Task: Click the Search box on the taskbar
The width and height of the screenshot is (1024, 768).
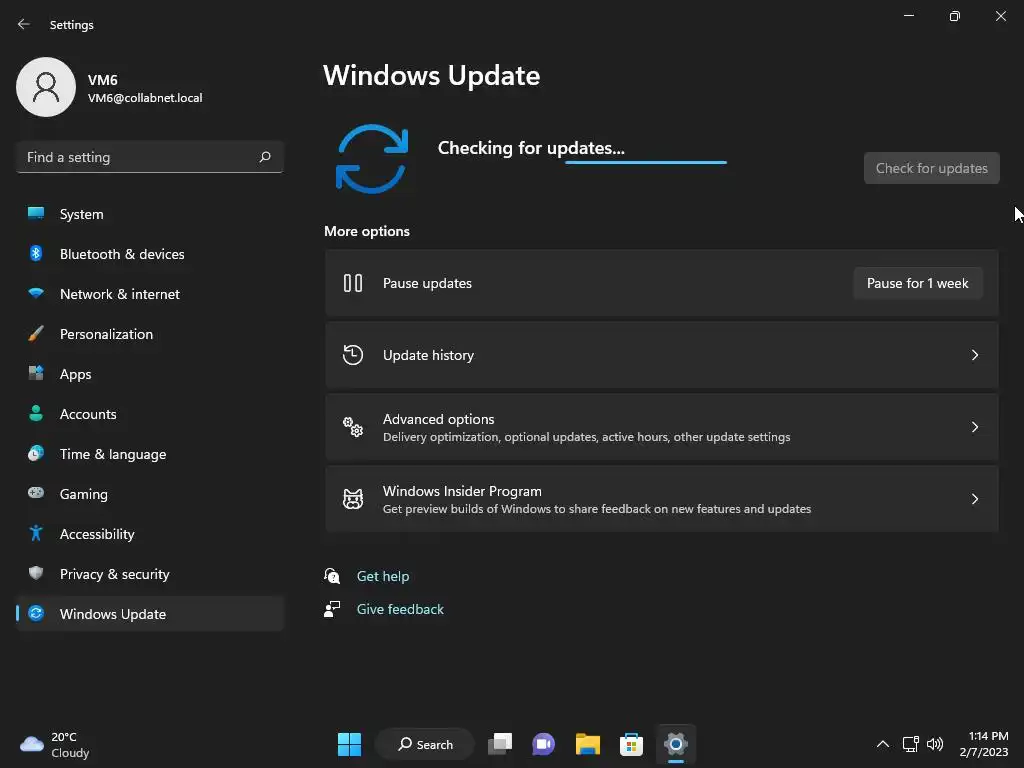Action: pyautogui.click(x=424, y=744)
